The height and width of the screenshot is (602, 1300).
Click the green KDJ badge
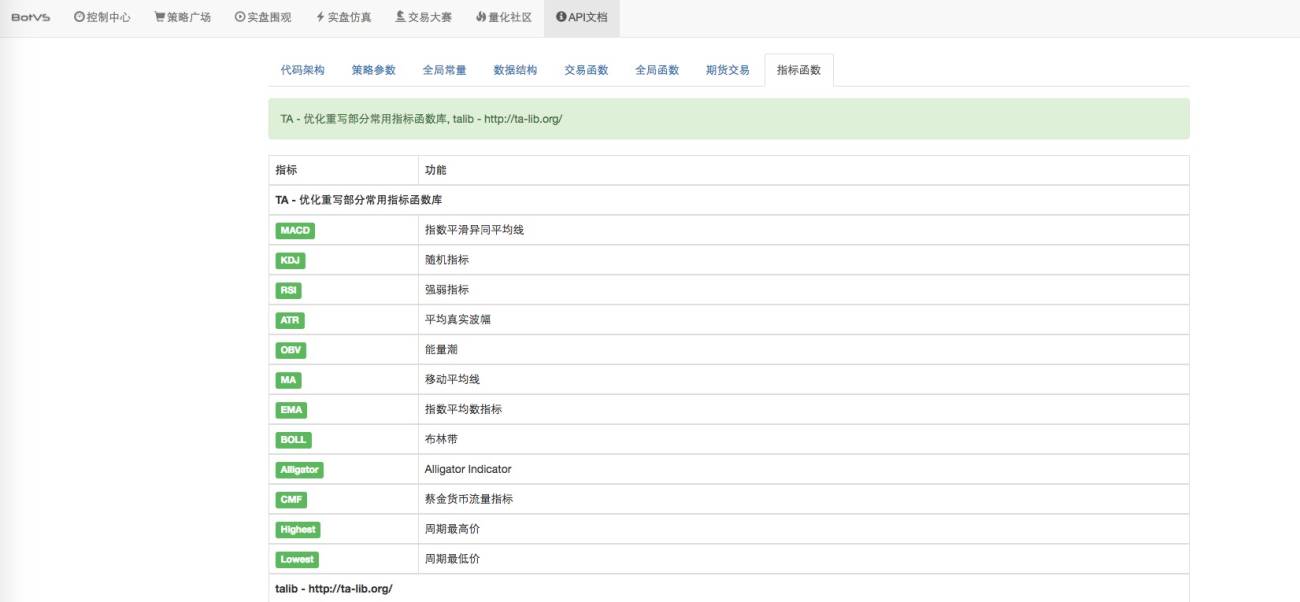point(290,260)
